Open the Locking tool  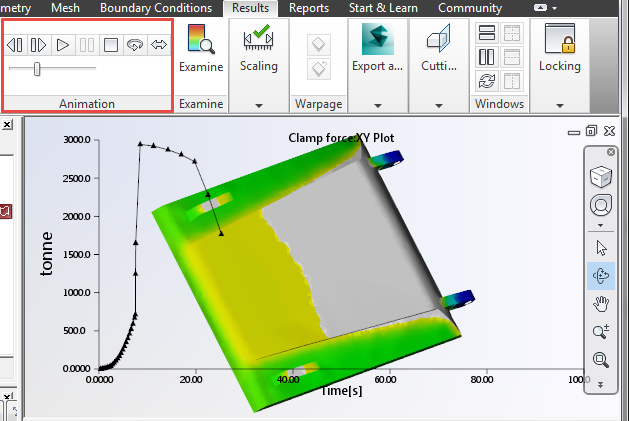[x=560, y=48]
